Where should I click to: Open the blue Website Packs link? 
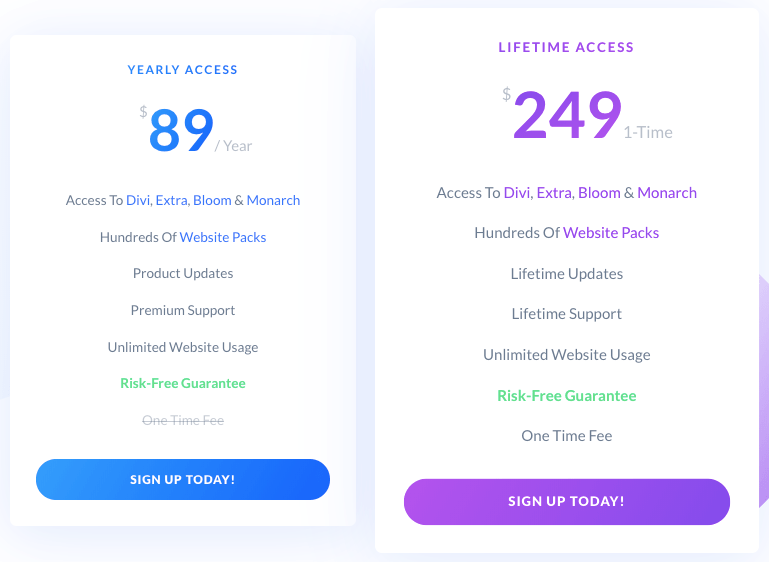pyautogui.click(x=223, y=237)
